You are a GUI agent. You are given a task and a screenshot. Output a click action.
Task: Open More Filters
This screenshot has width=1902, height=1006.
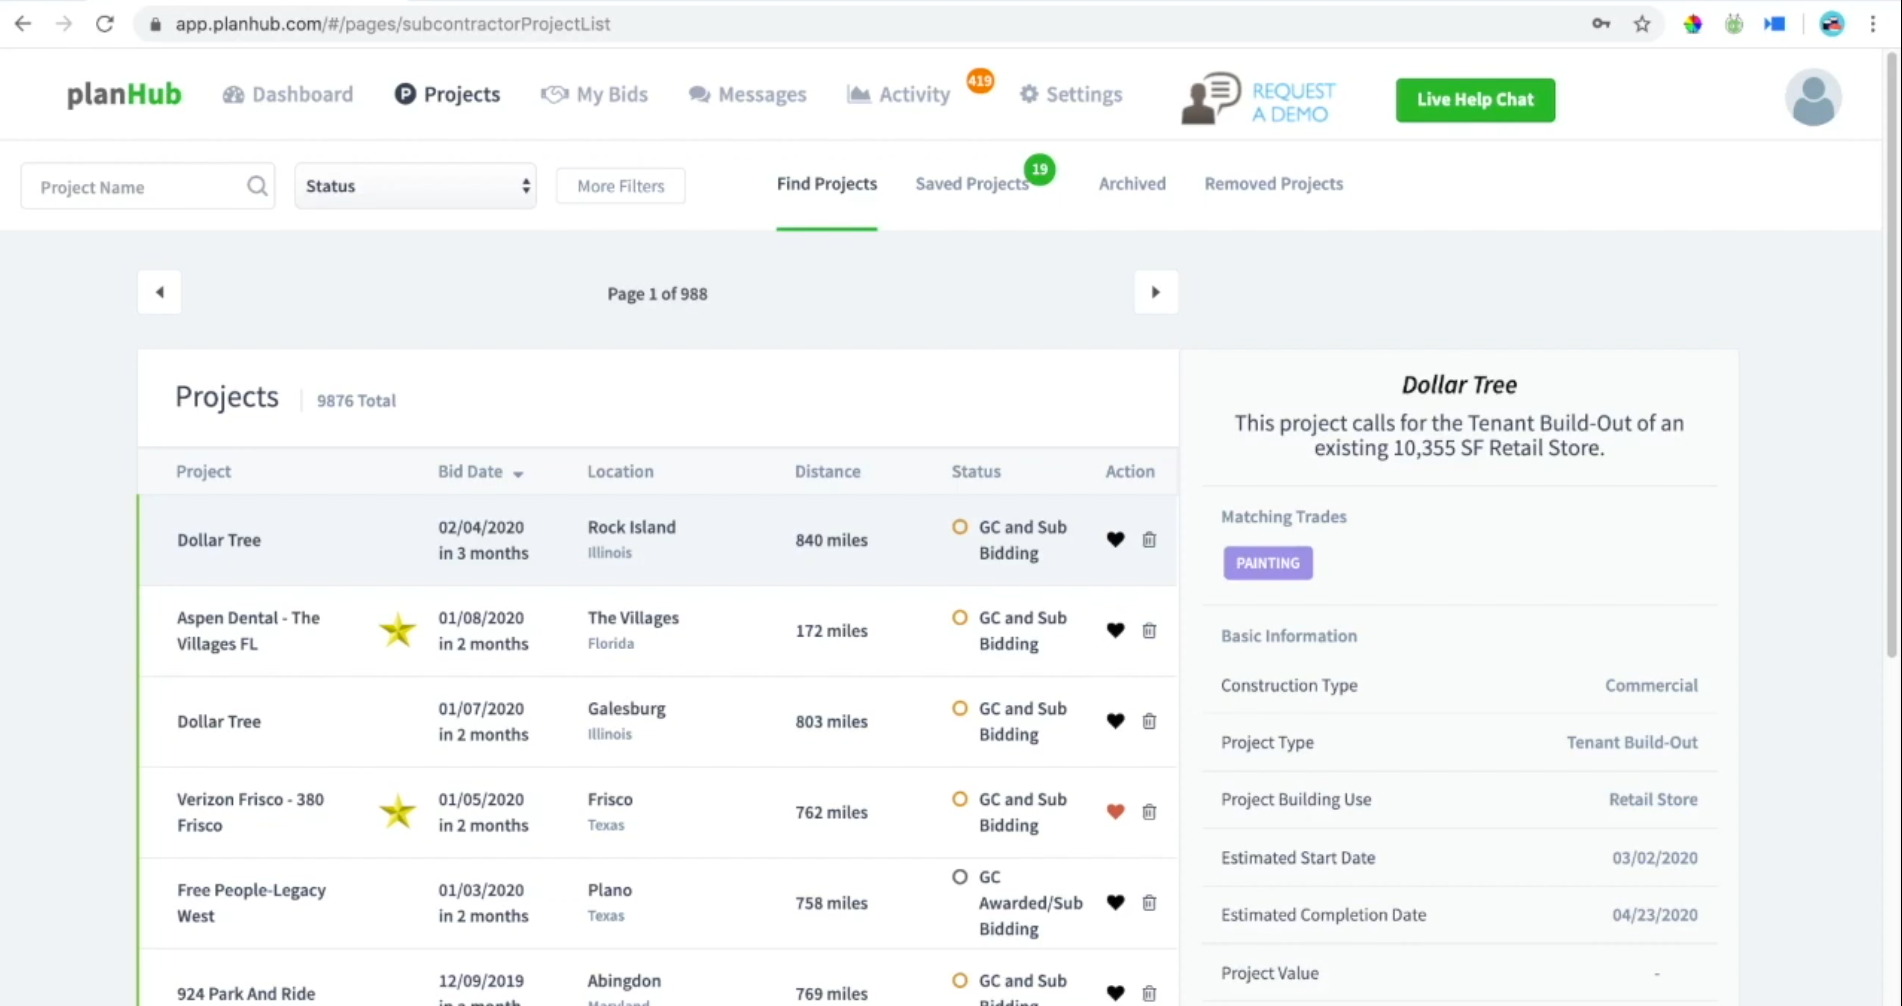coord(620,186)
